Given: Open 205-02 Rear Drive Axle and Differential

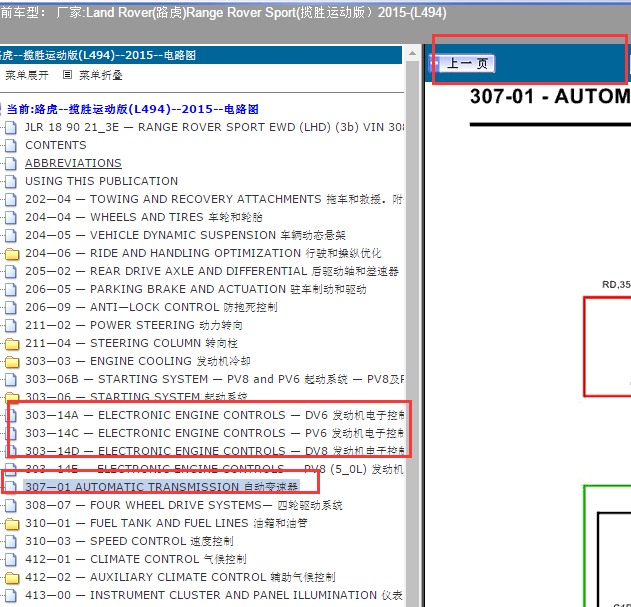Looking at the screenshot, I should pyautogui.click(x=212, y=271).
